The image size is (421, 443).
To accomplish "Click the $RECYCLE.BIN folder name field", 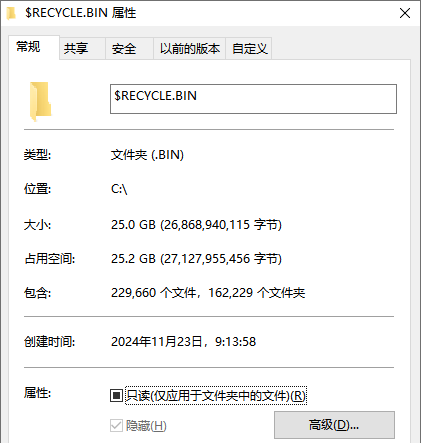I will click(x=253, y=99).
